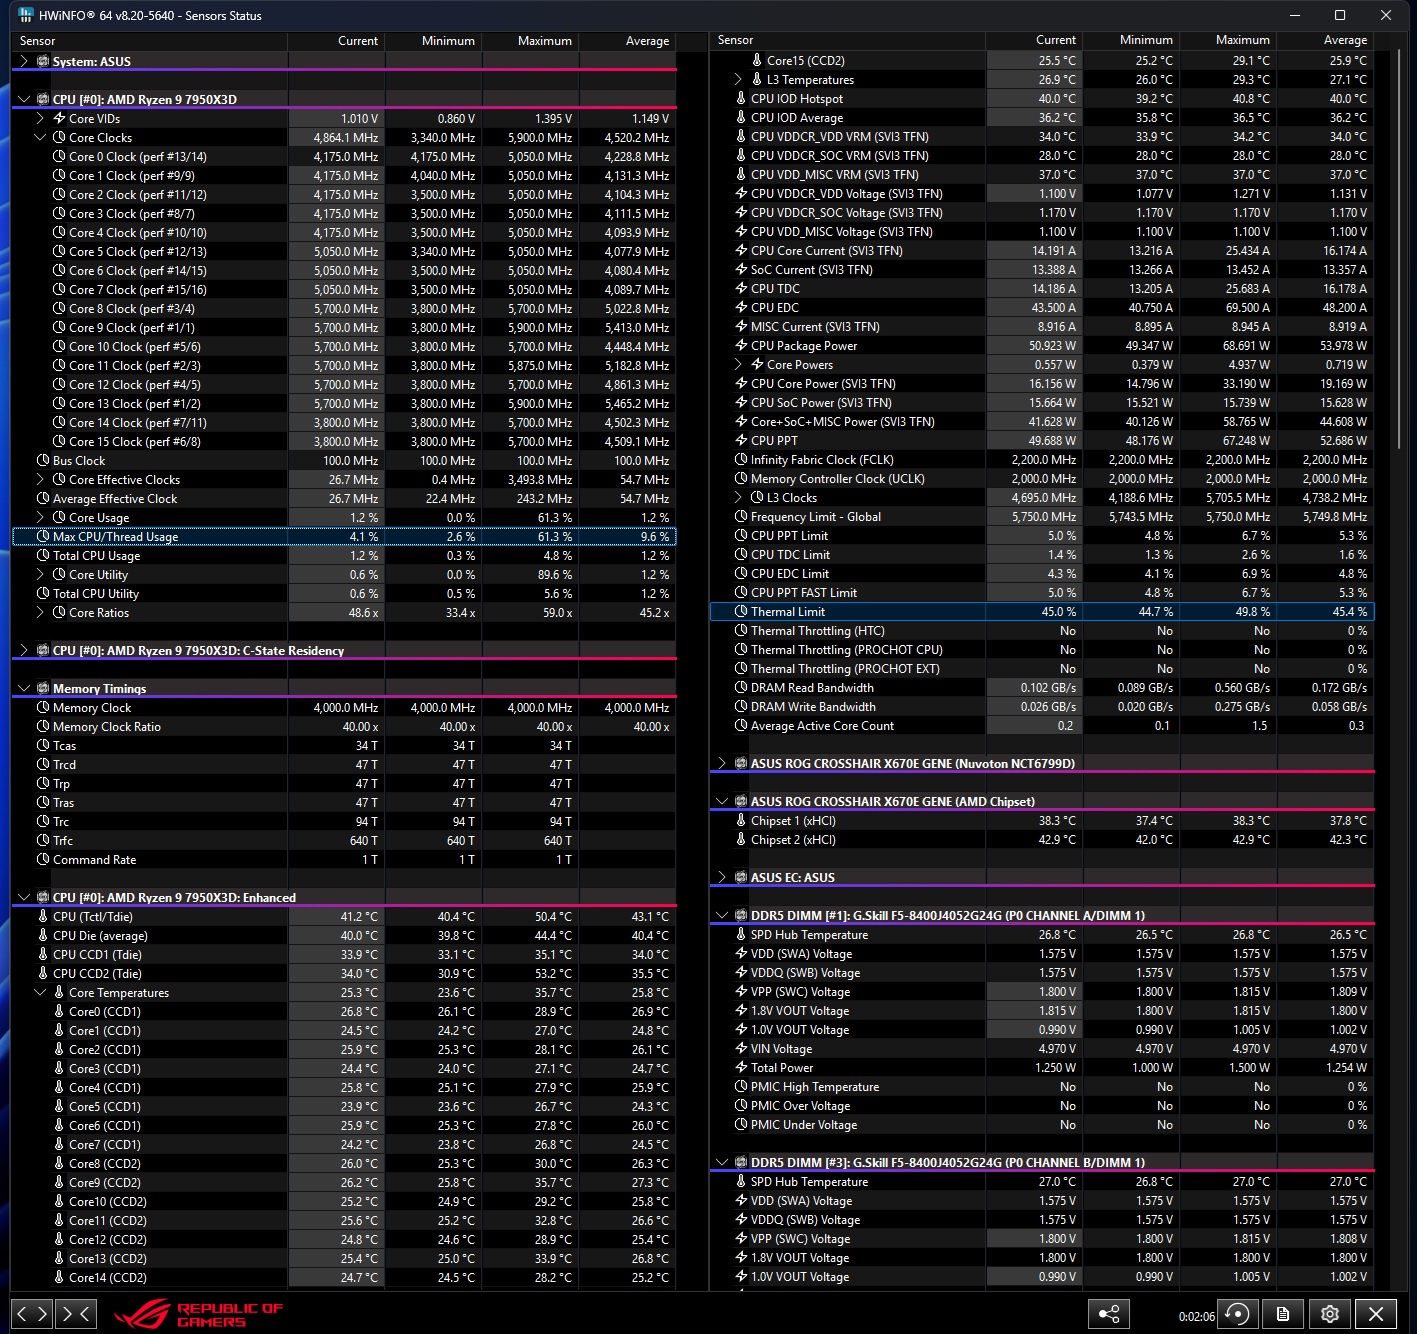This screenshot has height=1334, width=1417.
Task: Expand ASUS EC: ASUS sensor group
Action: tap(722, 878)
